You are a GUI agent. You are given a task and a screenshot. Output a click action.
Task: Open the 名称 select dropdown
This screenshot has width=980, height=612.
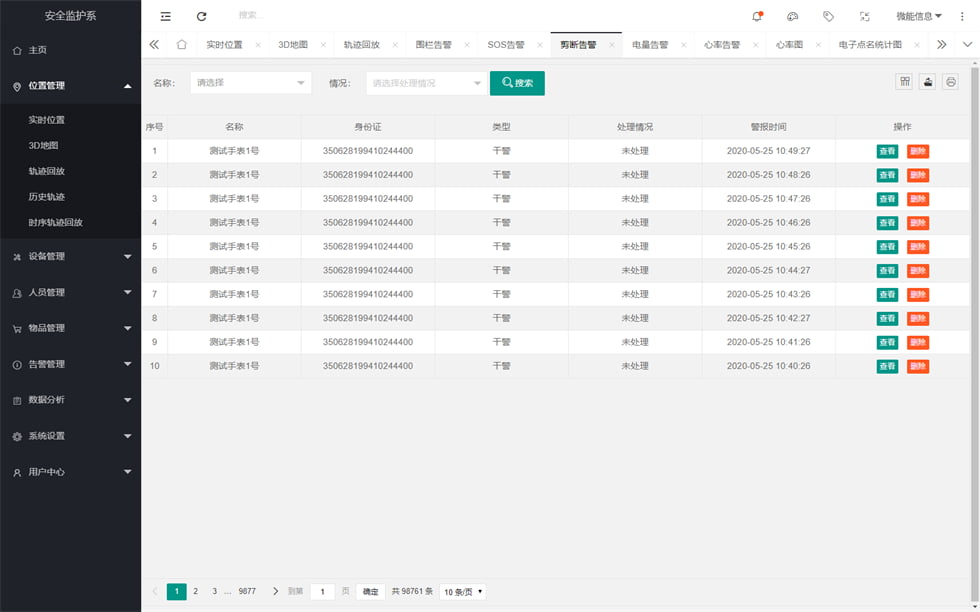point(250,83)
